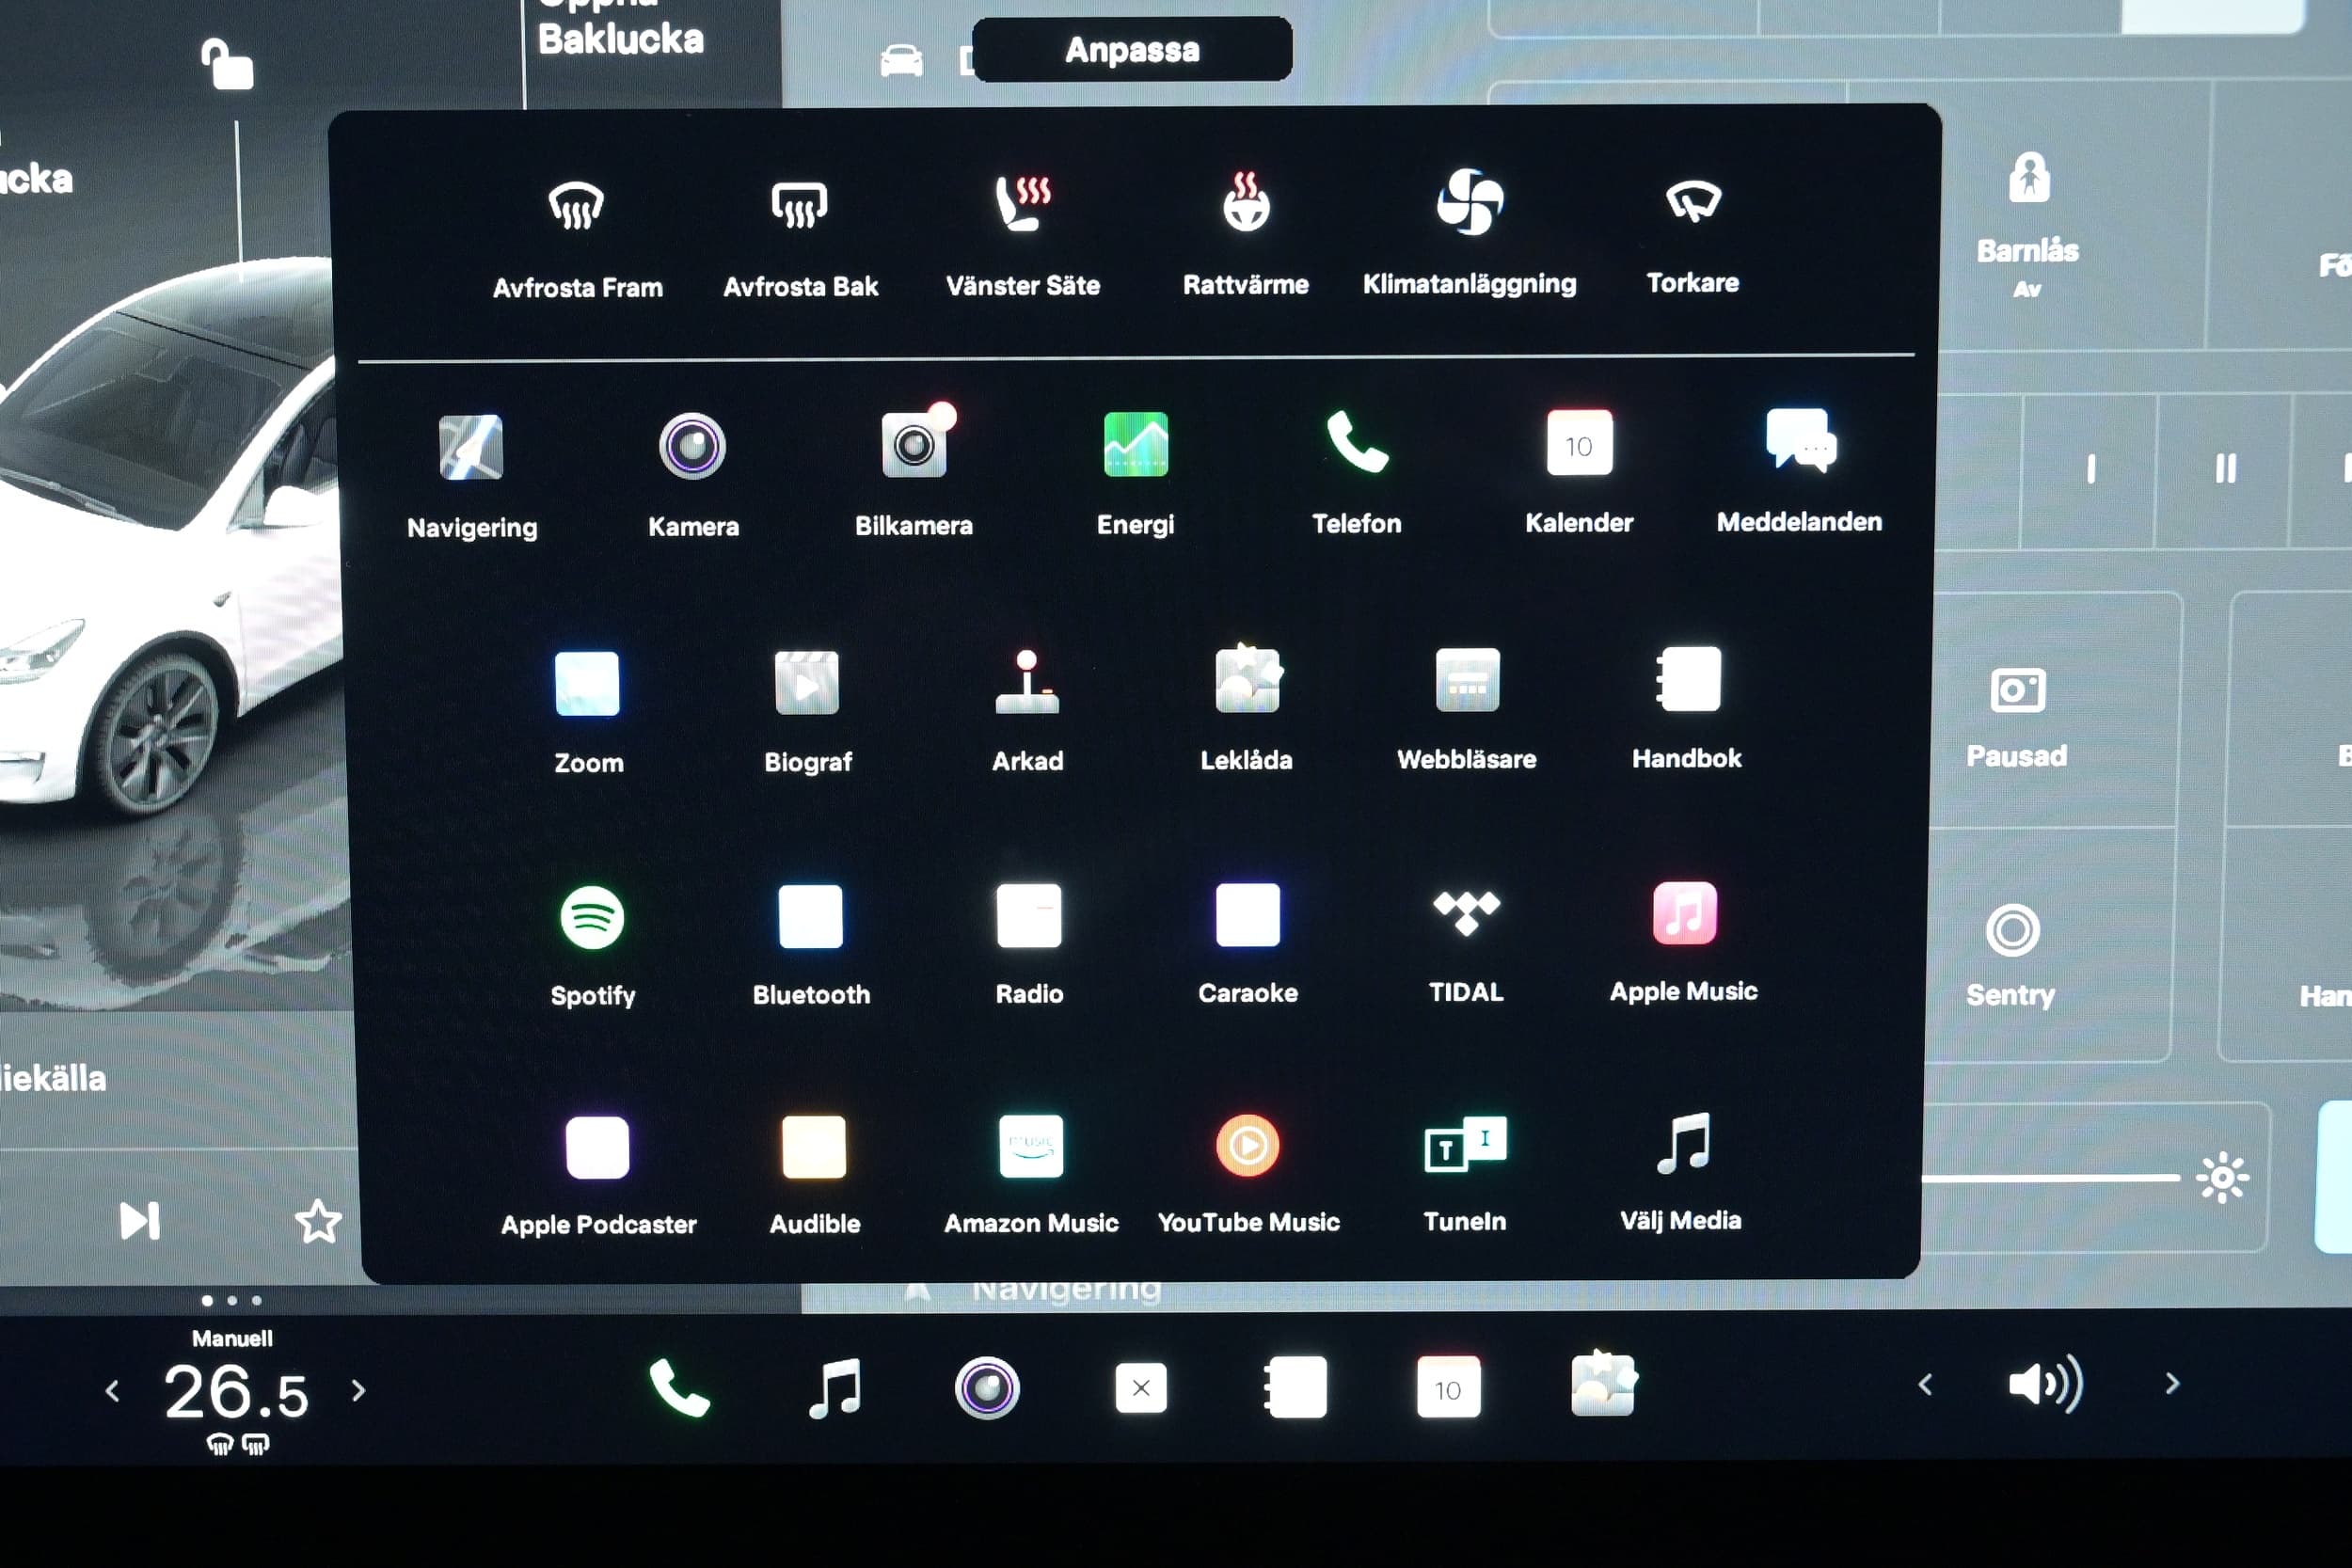Tap the 26.5 temperature display
Screen dimensions: 2352x1568
[237, 1392]
